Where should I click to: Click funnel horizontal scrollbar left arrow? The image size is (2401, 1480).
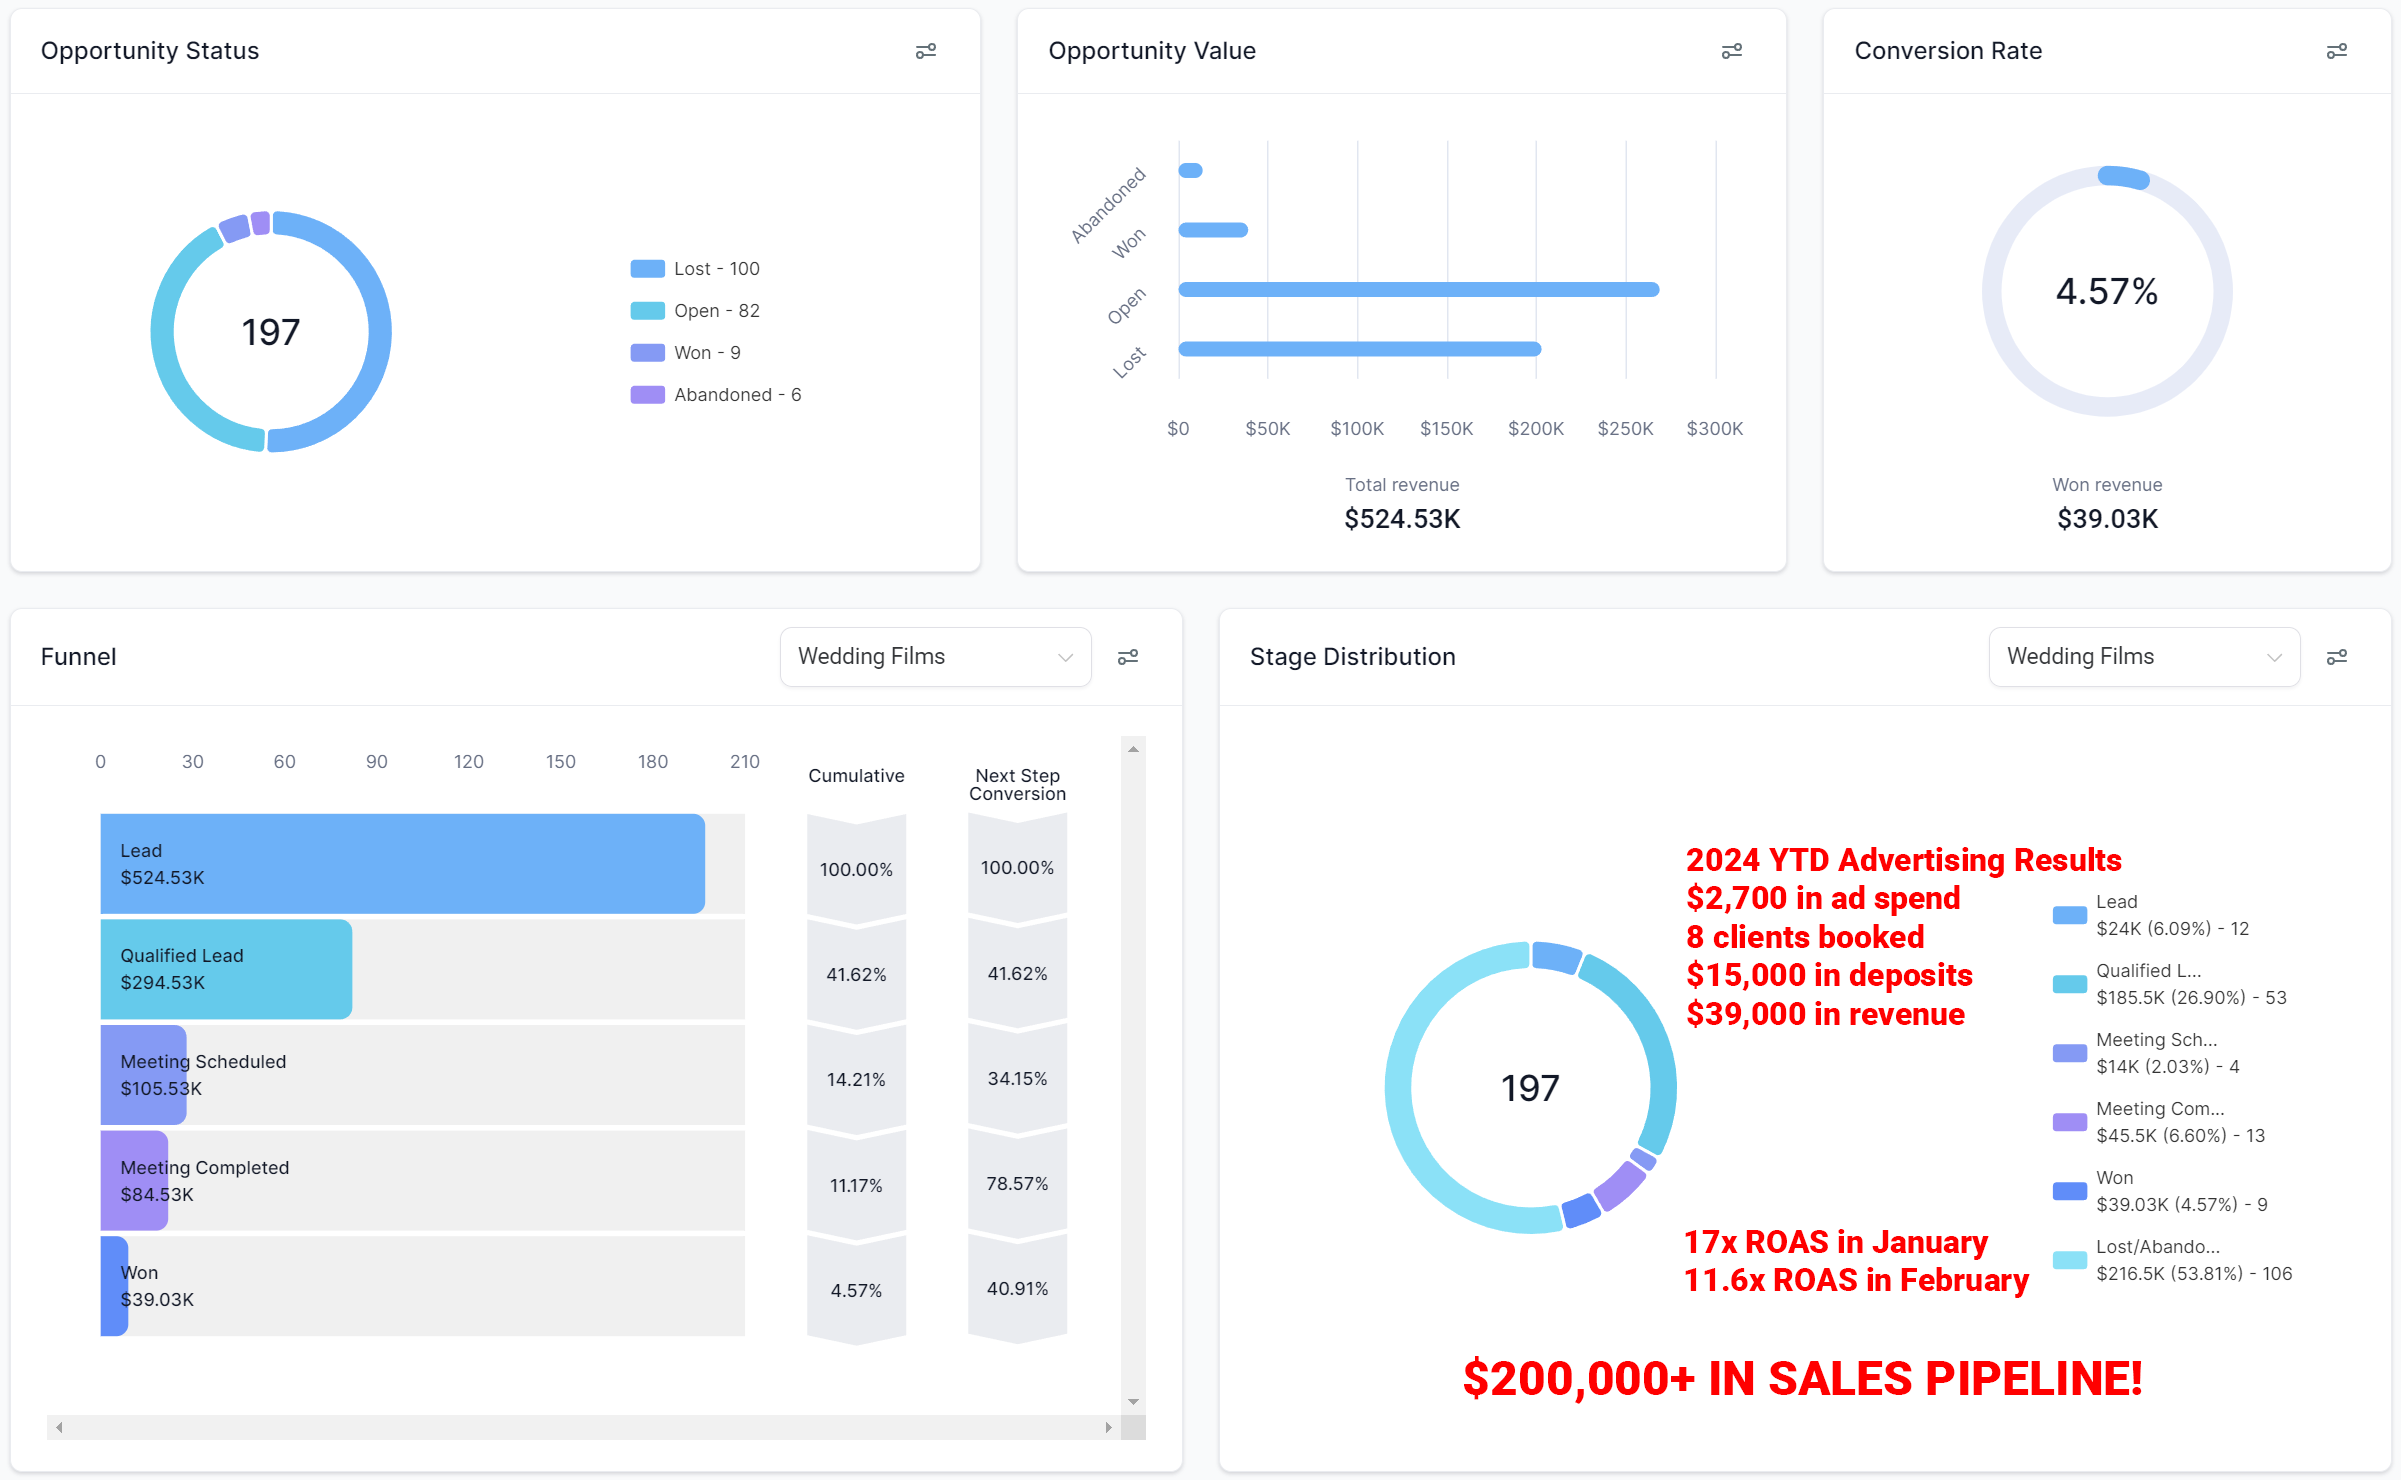60,1427
